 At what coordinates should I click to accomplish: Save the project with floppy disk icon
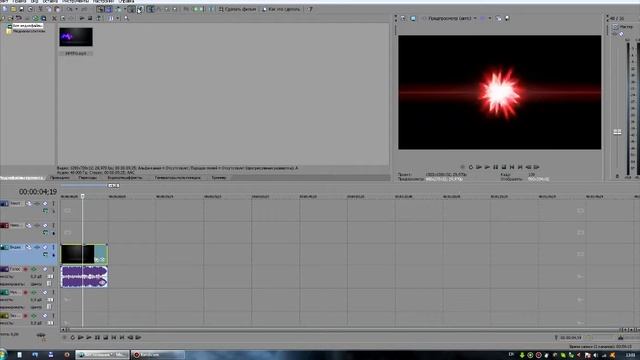(x=21, y=9)
